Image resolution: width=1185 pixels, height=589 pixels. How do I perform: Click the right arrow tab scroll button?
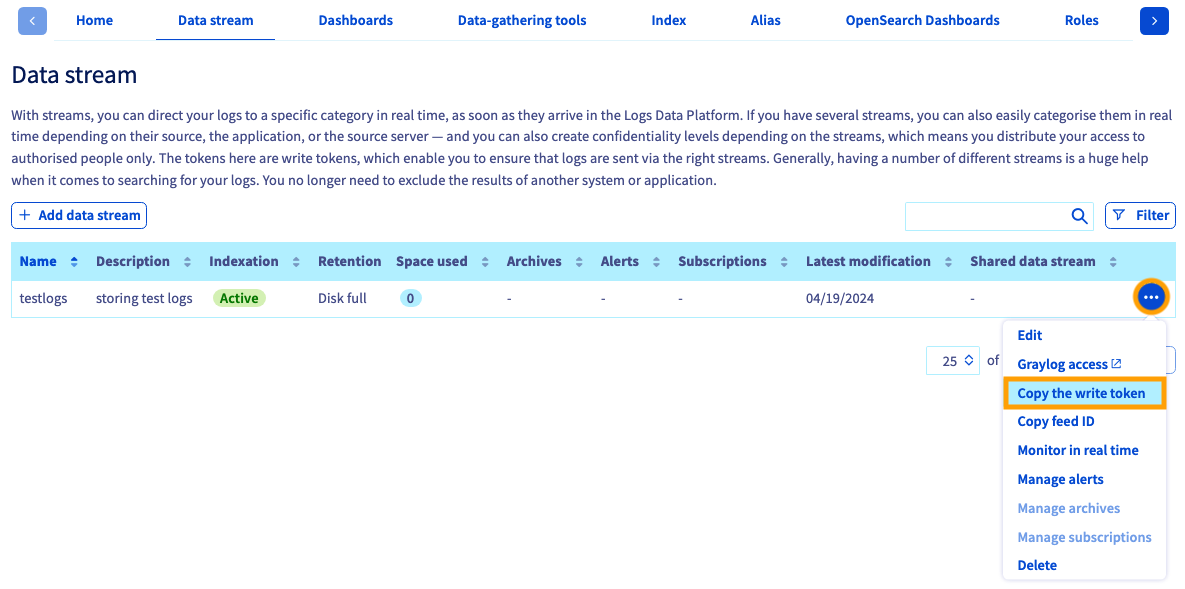point(1154,21)
